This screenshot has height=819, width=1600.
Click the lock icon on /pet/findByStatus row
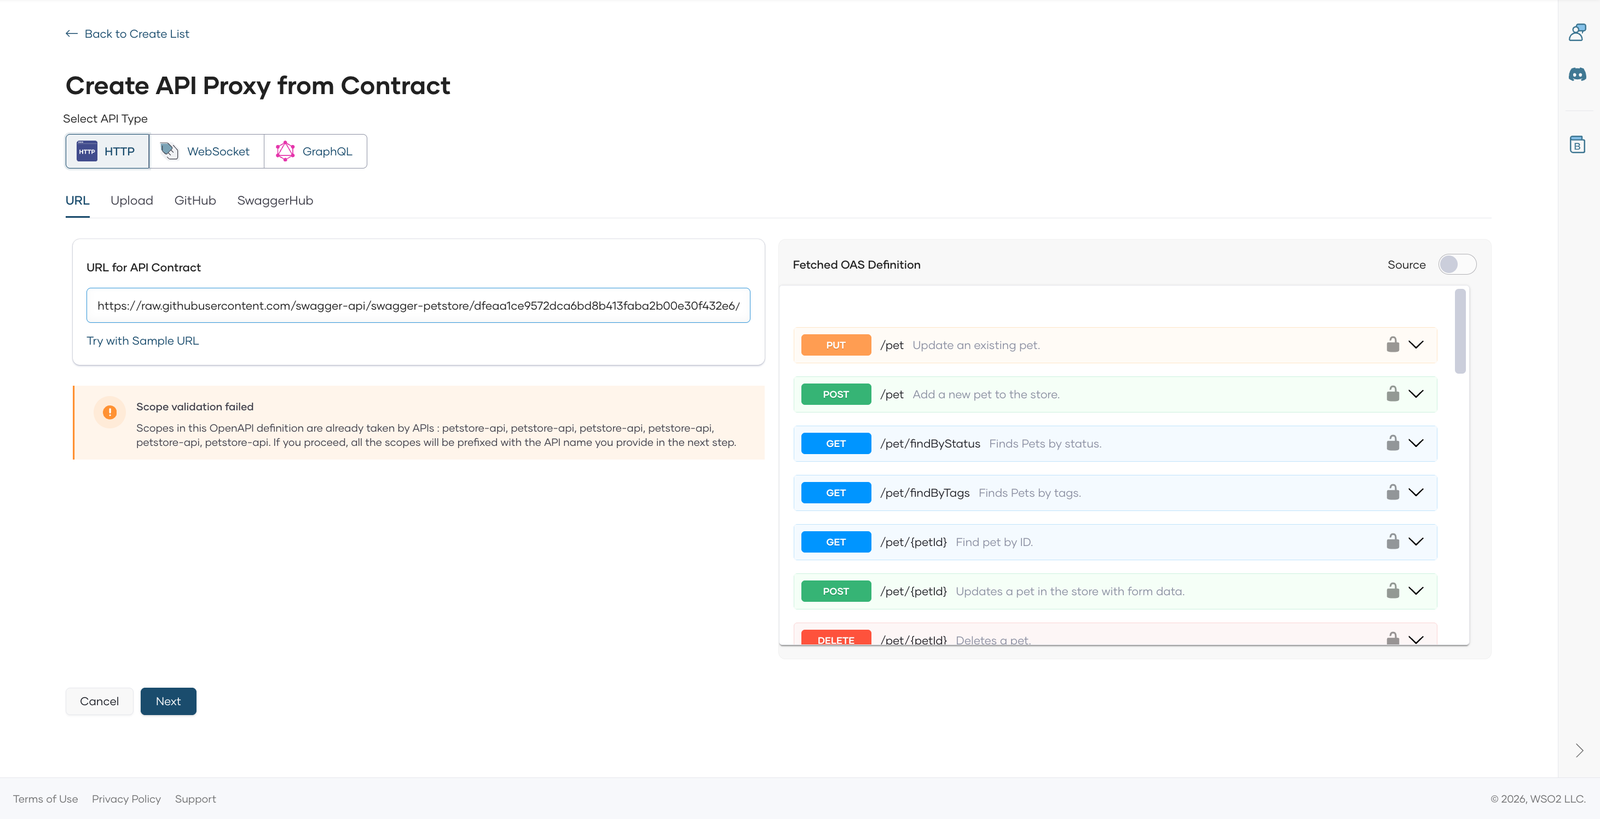(1392, 443)
